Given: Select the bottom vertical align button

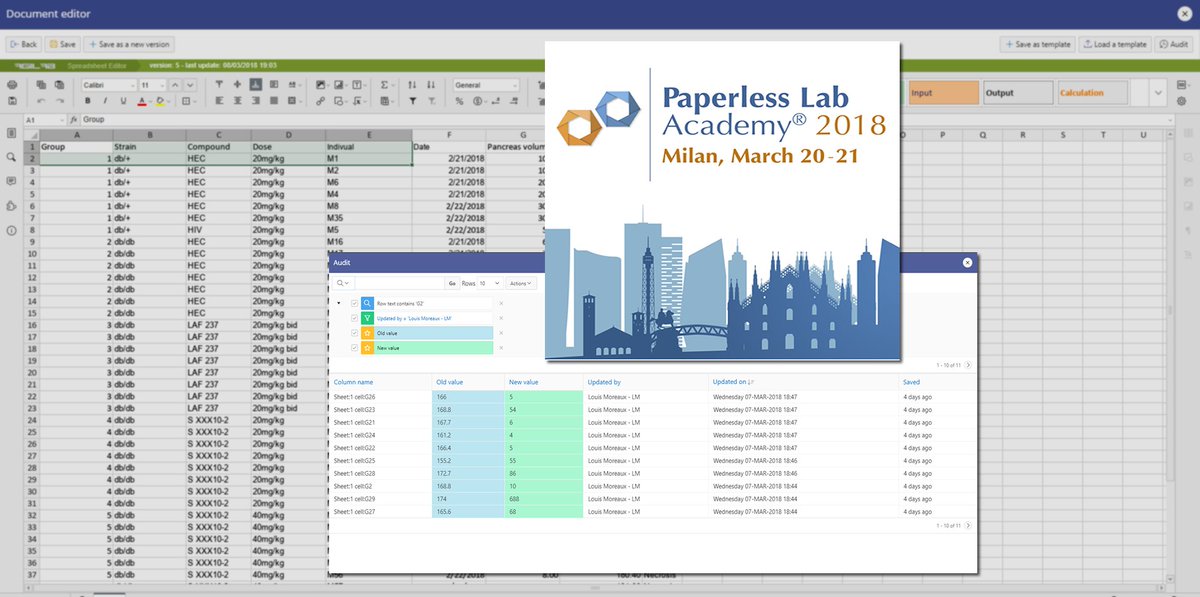Looking at the screenshot, I should click(x=256, y=85).
